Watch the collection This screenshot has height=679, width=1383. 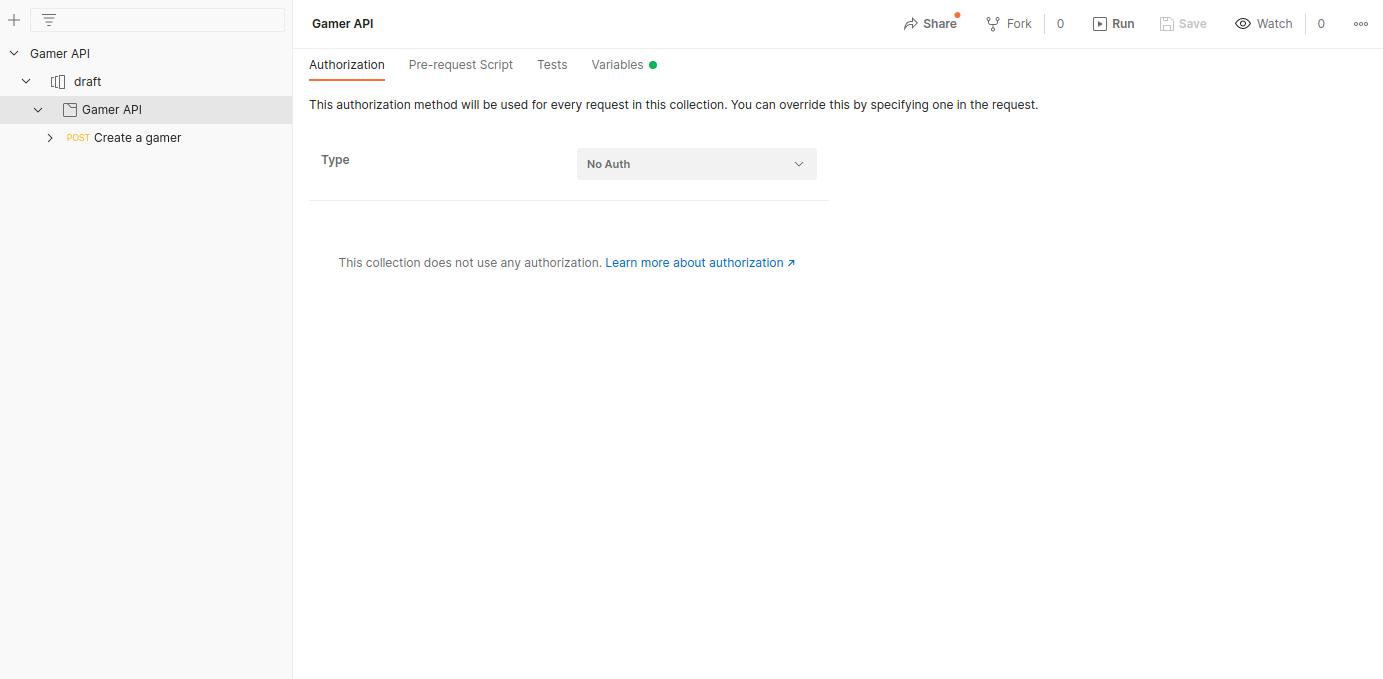coord(1264,24)
